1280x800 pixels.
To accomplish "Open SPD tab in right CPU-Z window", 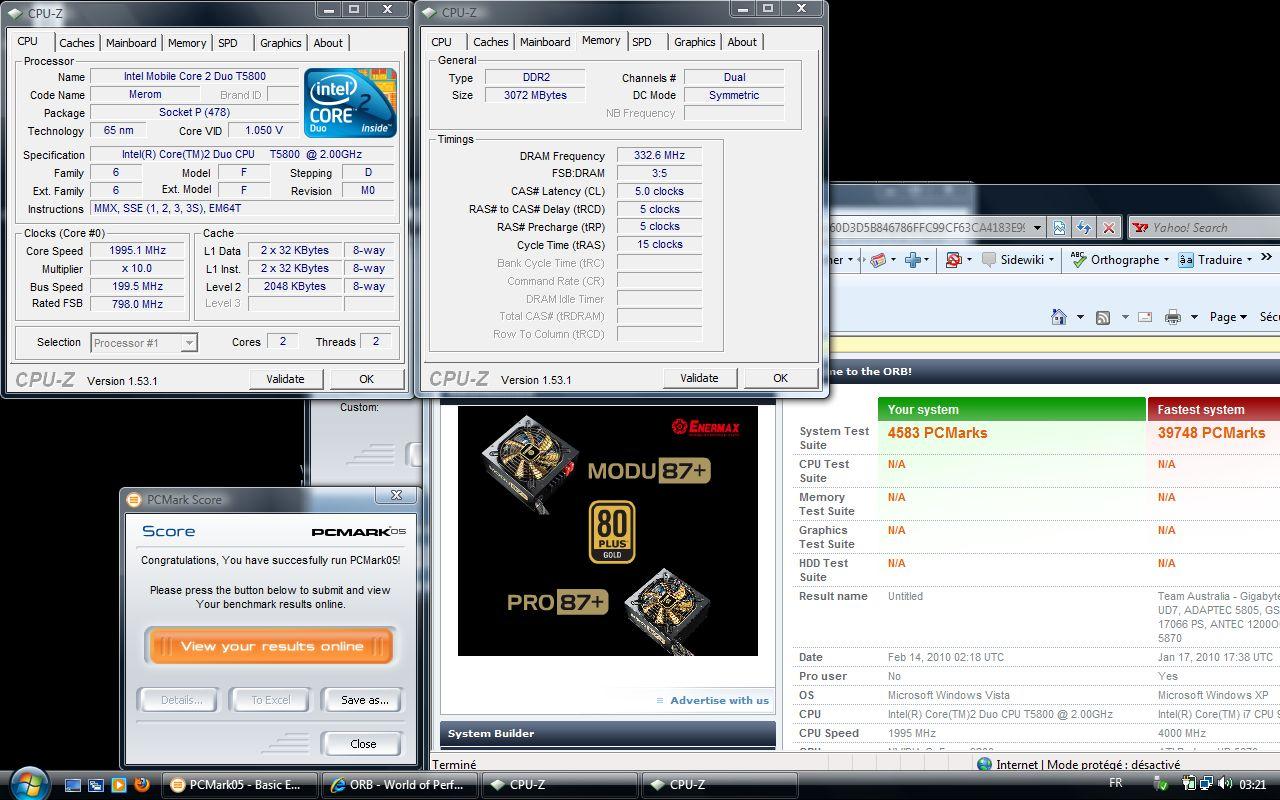I will pyautogui.click(x=642, y=42).
